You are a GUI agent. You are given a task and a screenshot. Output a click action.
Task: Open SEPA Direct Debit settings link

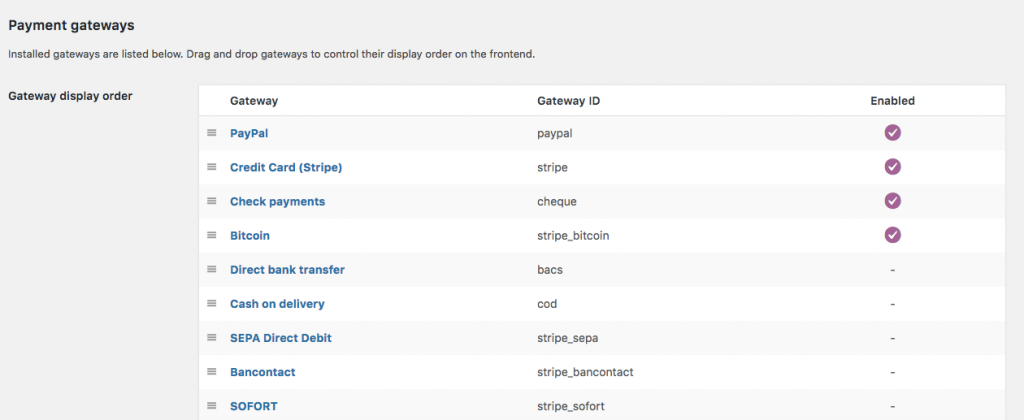[281, 338]
